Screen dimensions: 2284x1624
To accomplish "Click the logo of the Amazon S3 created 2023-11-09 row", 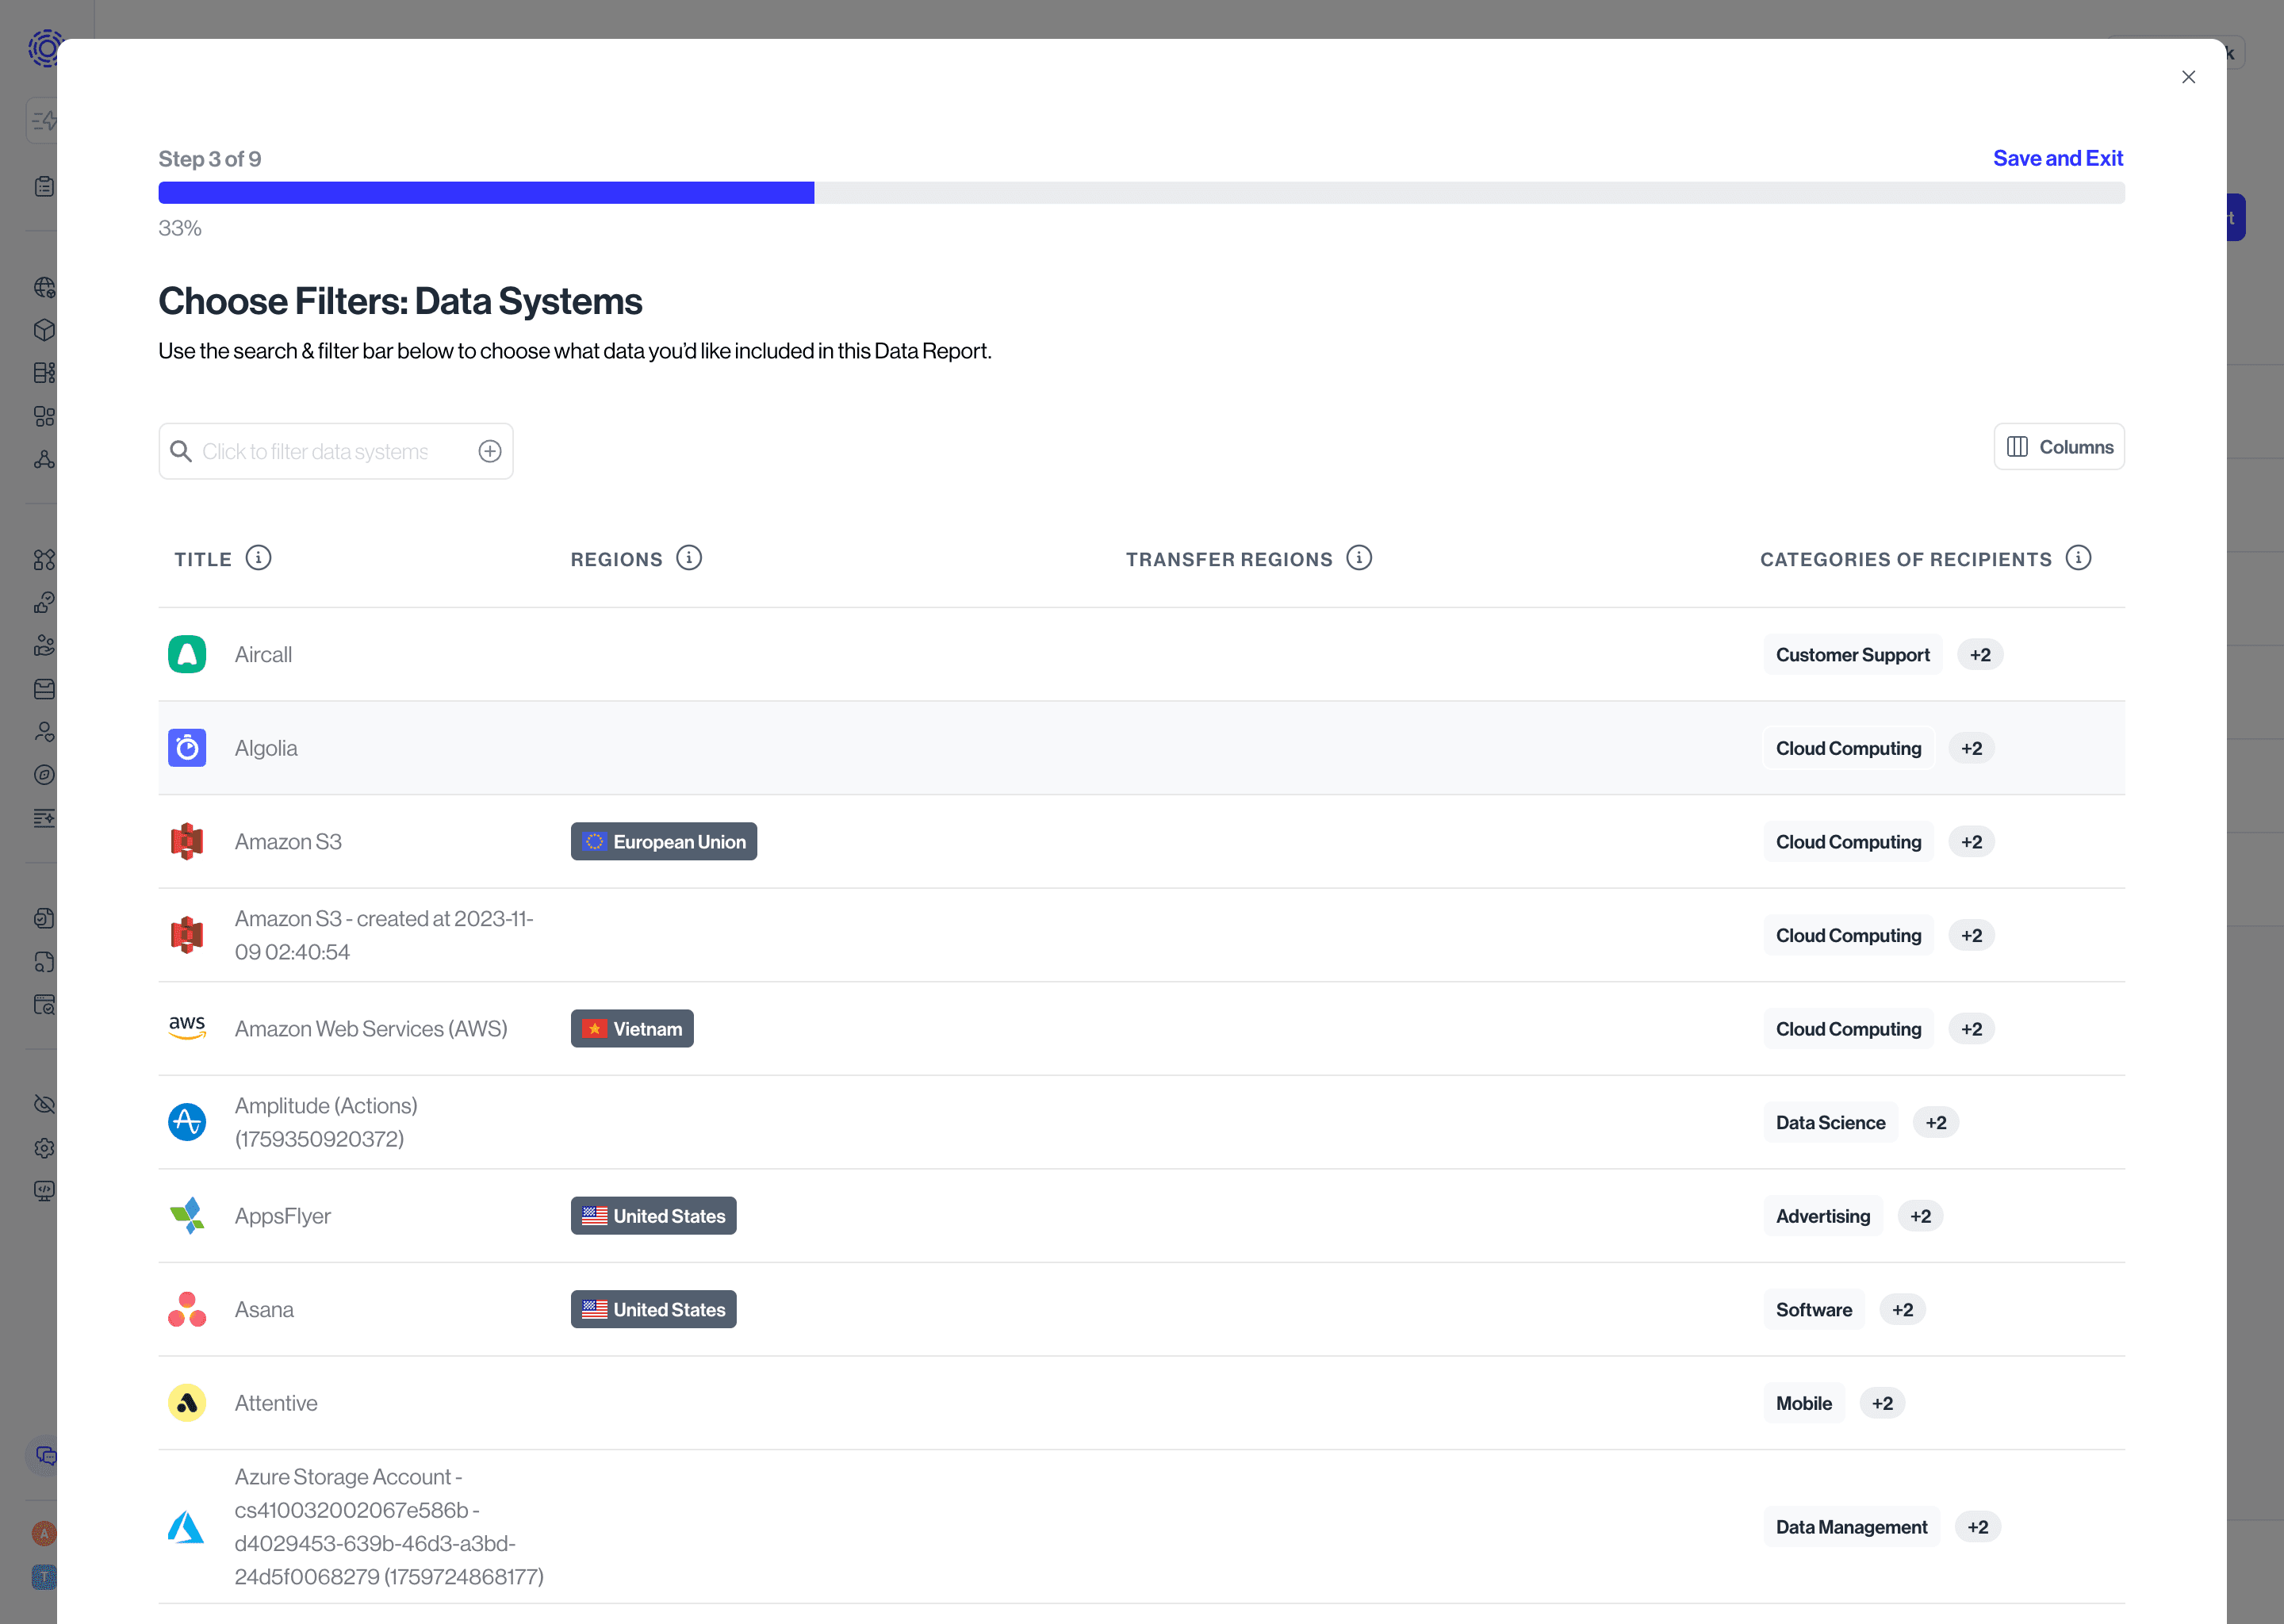I will tap(187, 935).
